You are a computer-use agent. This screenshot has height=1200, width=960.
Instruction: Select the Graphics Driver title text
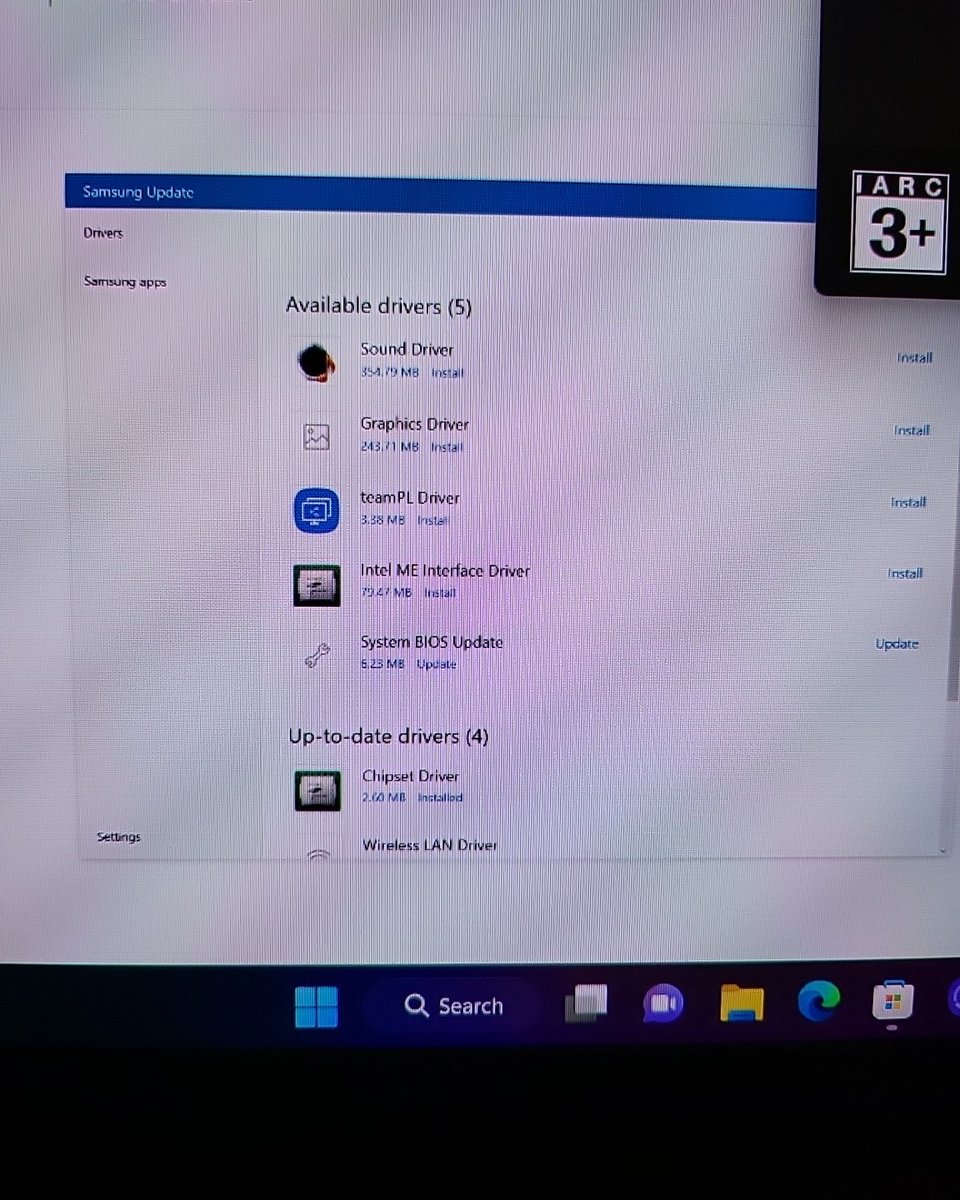(414, 424)
